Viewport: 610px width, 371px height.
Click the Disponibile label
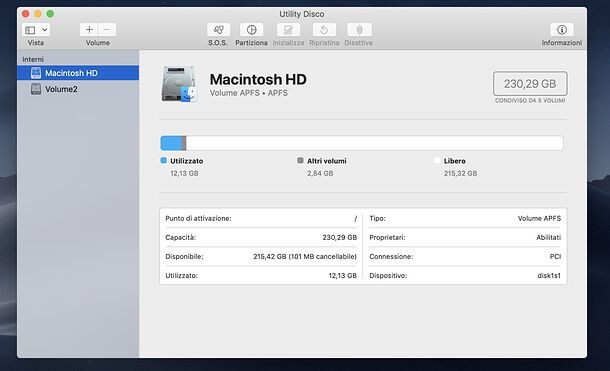(184, 257)
